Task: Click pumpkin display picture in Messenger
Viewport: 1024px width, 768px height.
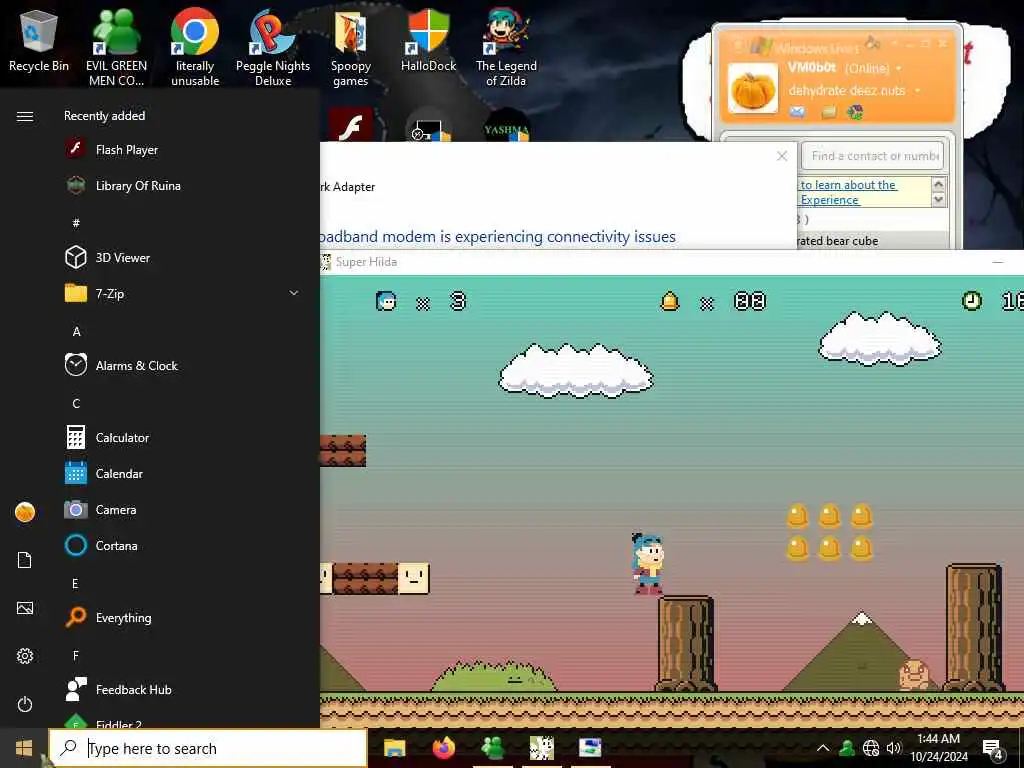Action: 753,88
